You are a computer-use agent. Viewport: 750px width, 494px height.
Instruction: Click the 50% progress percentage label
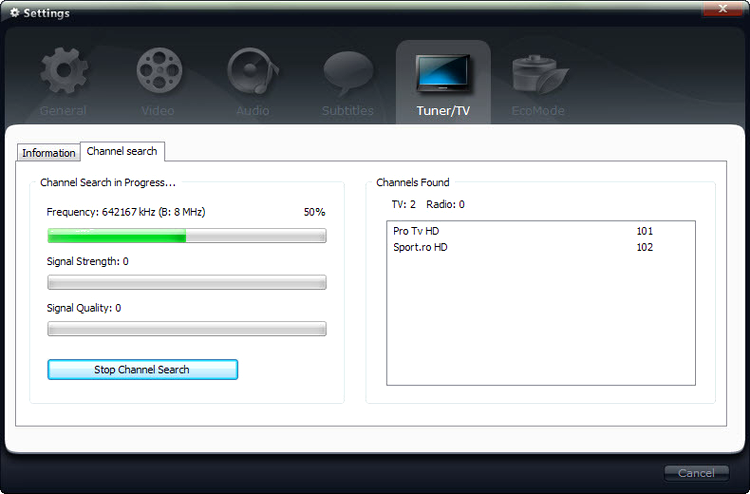(314, 212)
